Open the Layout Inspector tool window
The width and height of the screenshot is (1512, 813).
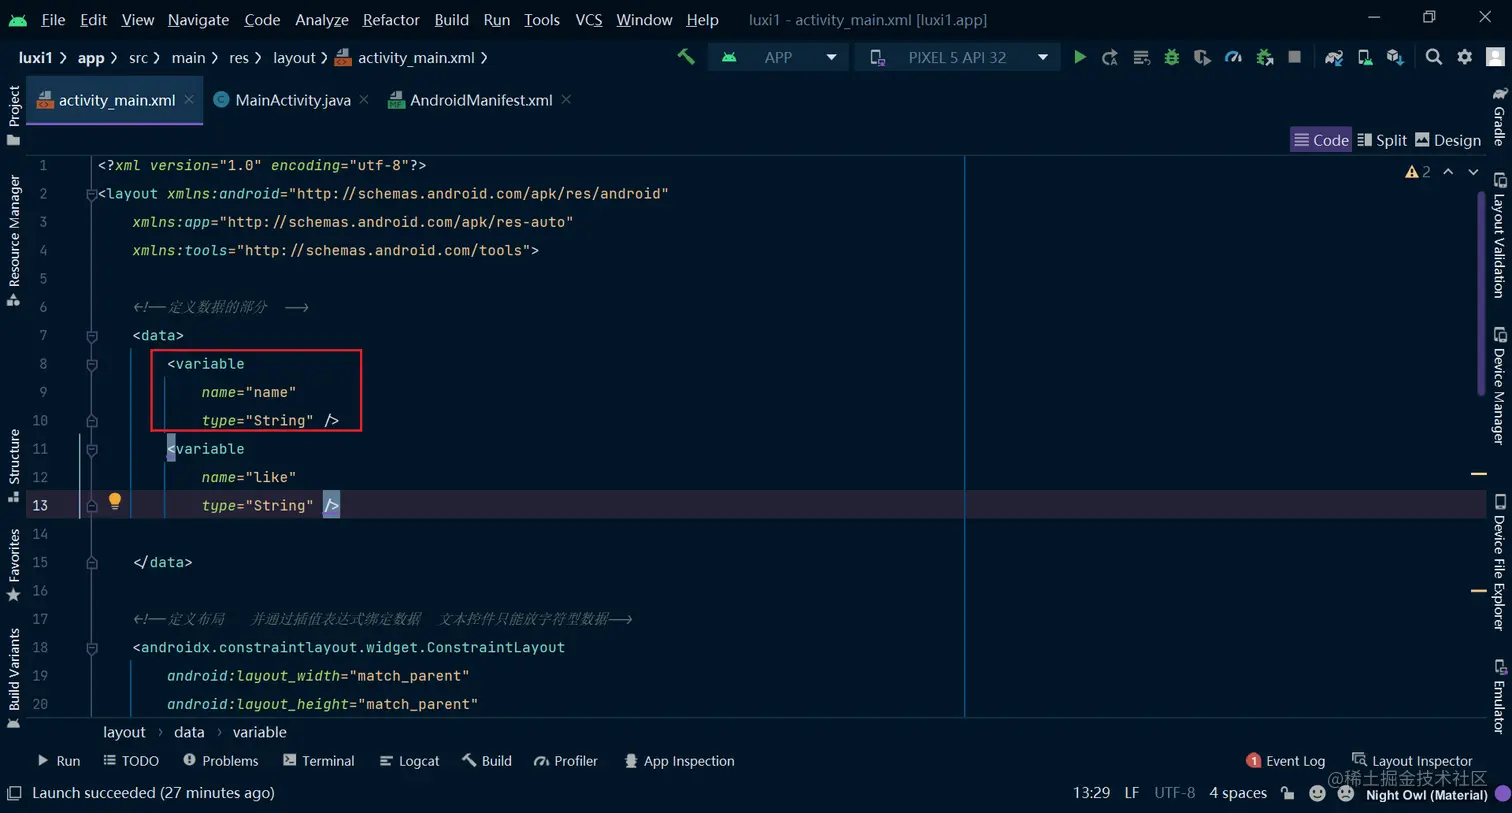tap(1412, 761)
